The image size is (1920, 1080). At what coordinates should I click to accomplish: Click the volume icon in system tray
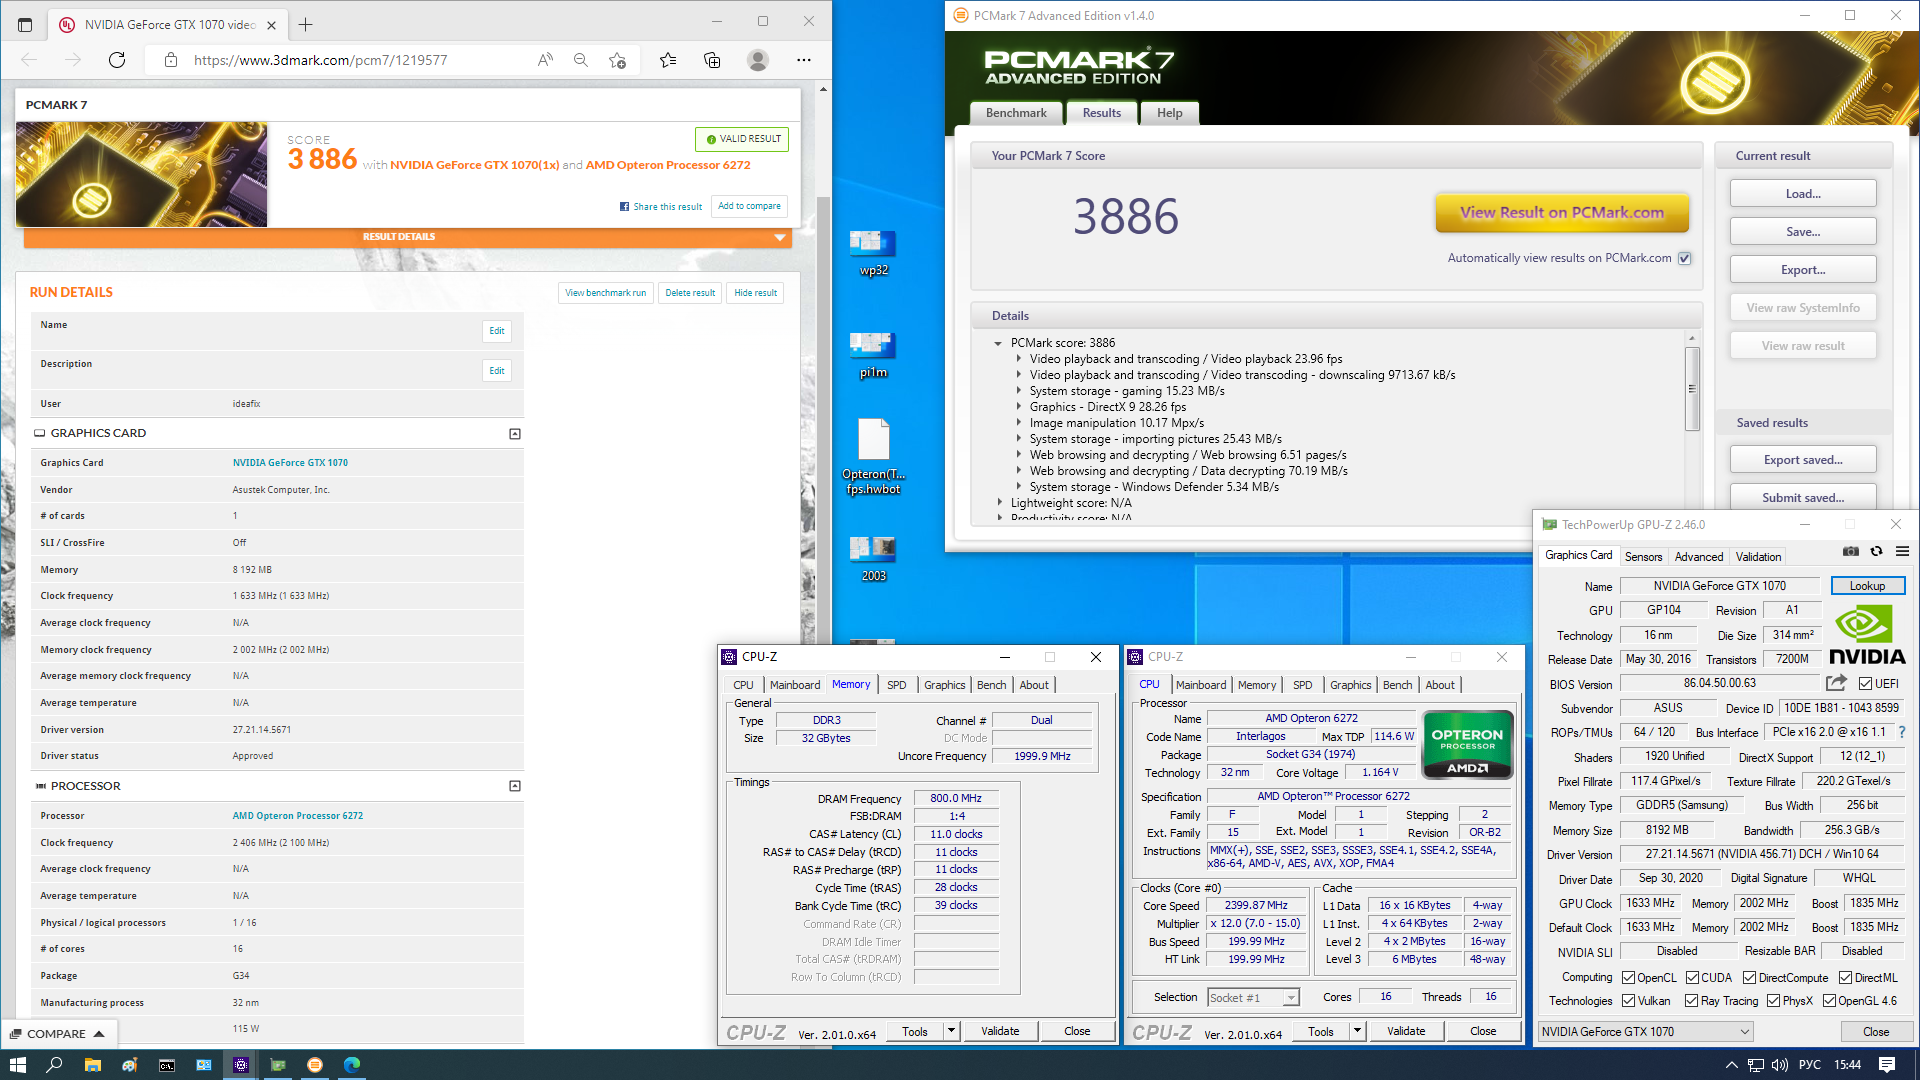[x=1780, y=1065]
